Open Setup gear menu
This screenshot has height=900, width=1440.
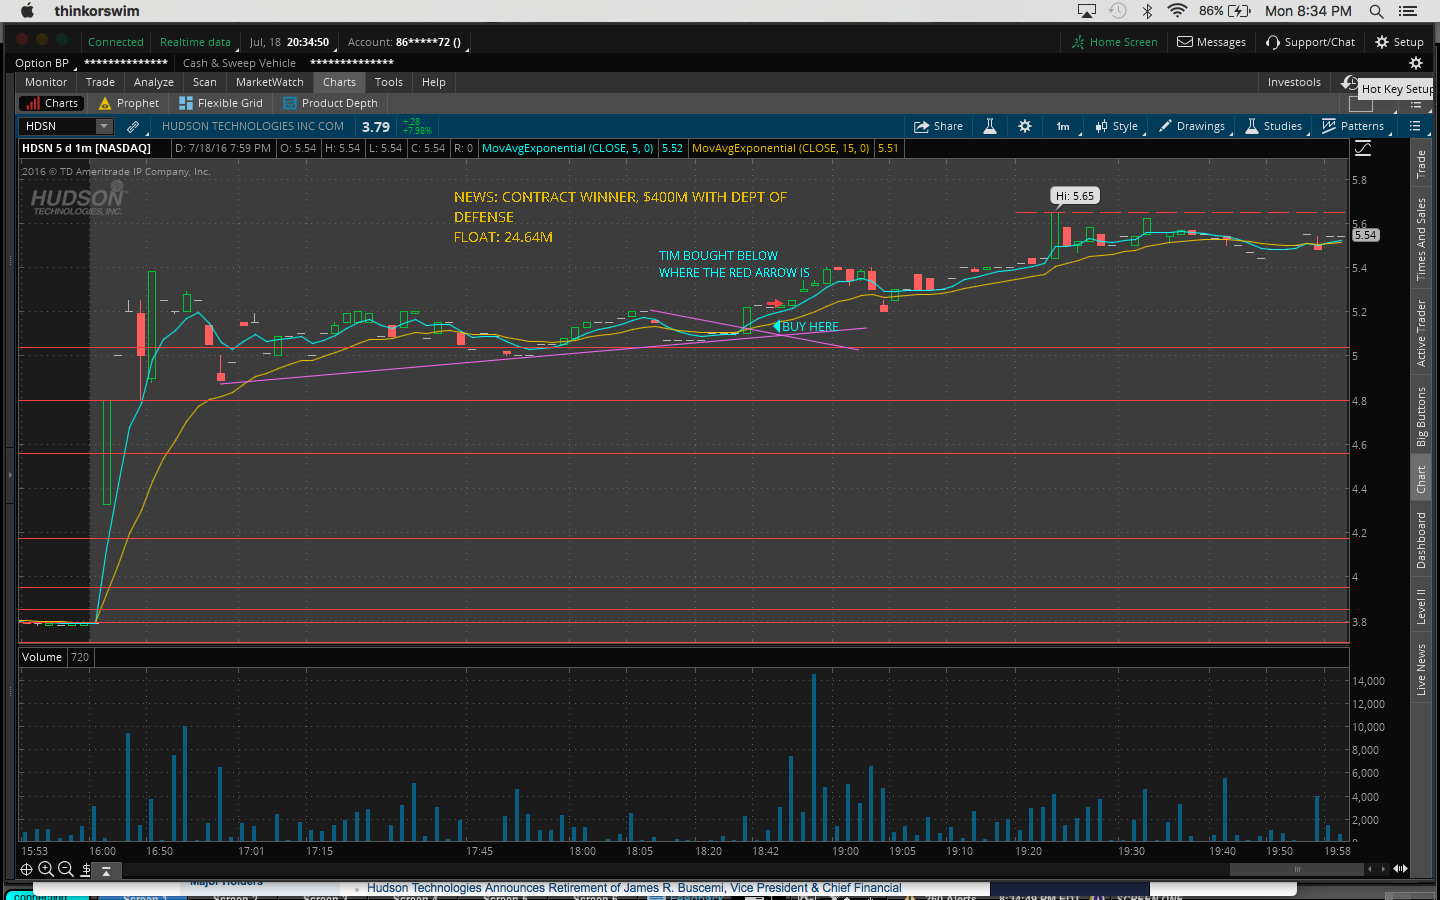coord(1399,42)
